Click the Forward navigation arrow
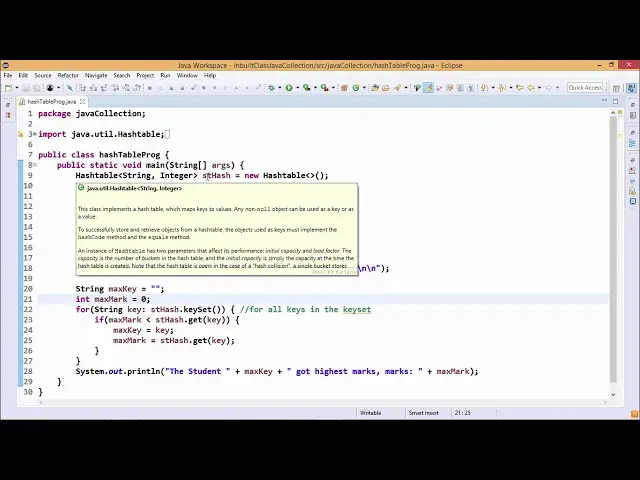640x480 pixels. 549,88
